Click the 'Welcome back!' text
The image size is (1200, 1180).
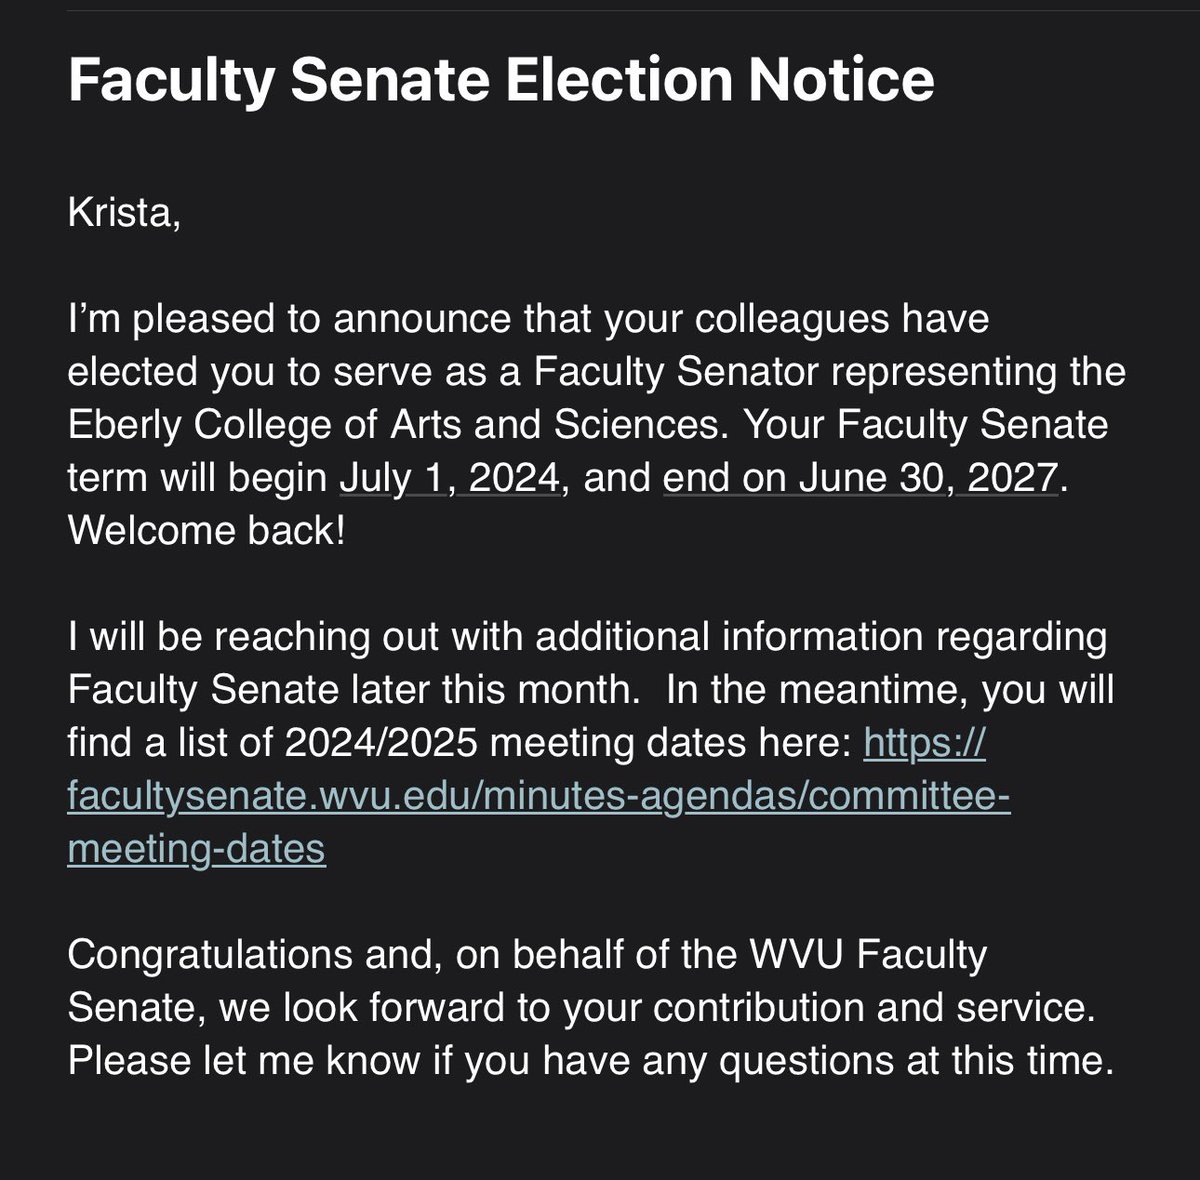tap(206, 531)
